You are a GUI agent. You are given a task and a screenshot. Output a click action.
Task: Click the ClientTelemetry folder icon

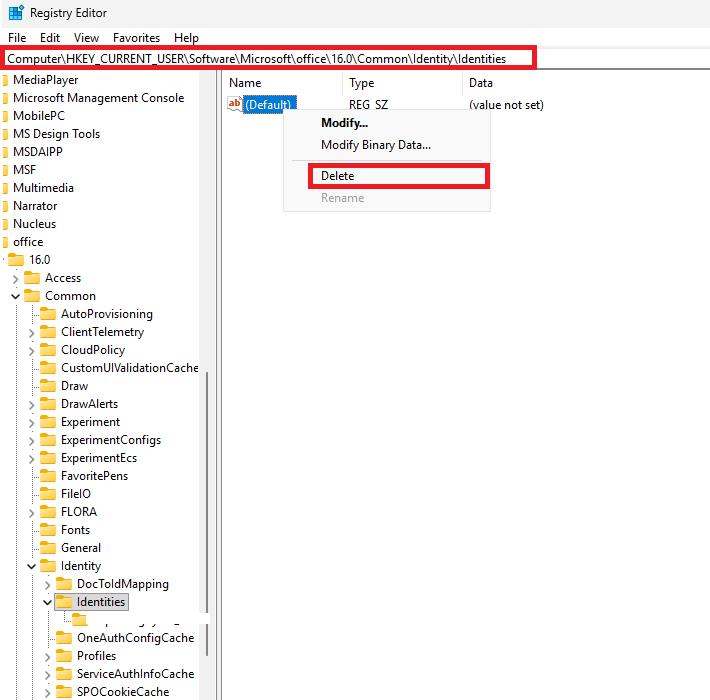48,331
